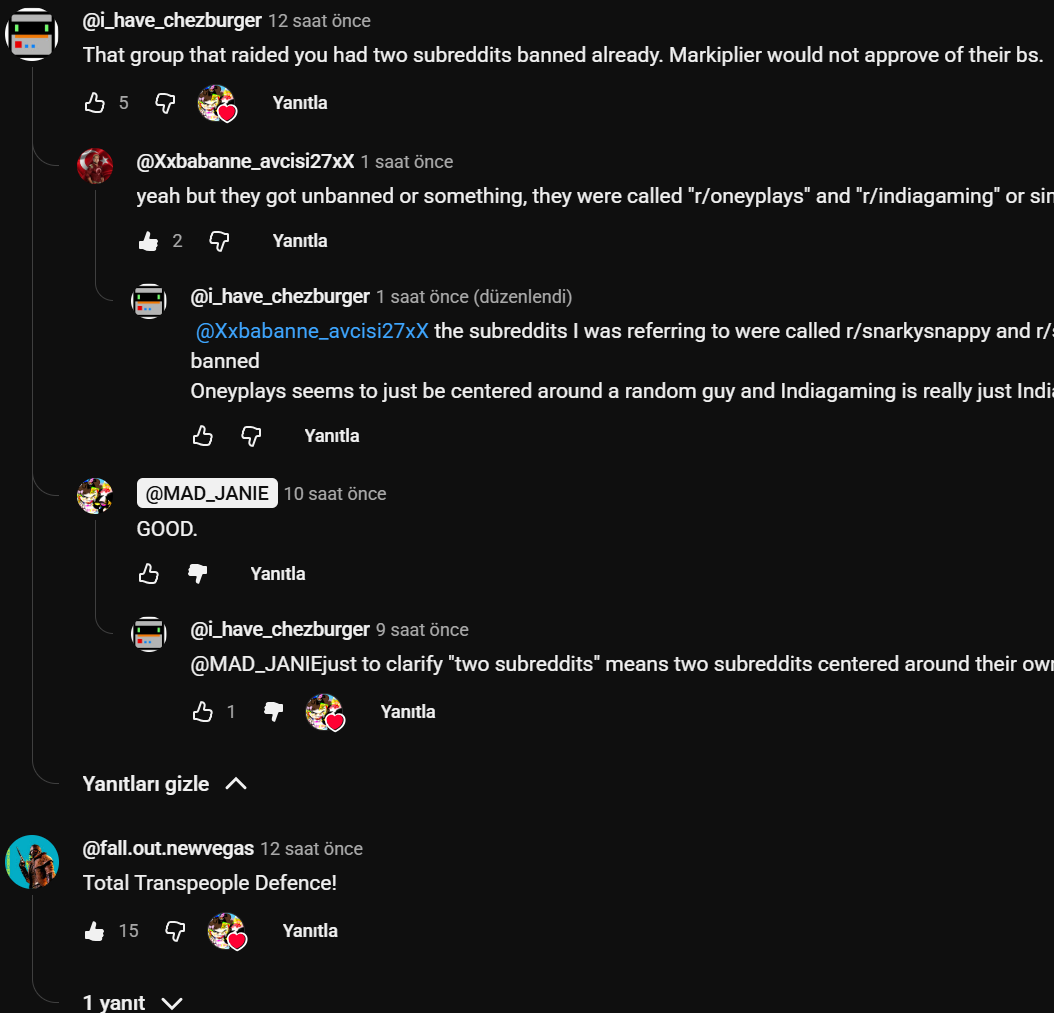The width and height of the screenshot is (1054, 1013).
Task: Reply to the top i_have_chezburger comment
Action: [x=299, y=103]
